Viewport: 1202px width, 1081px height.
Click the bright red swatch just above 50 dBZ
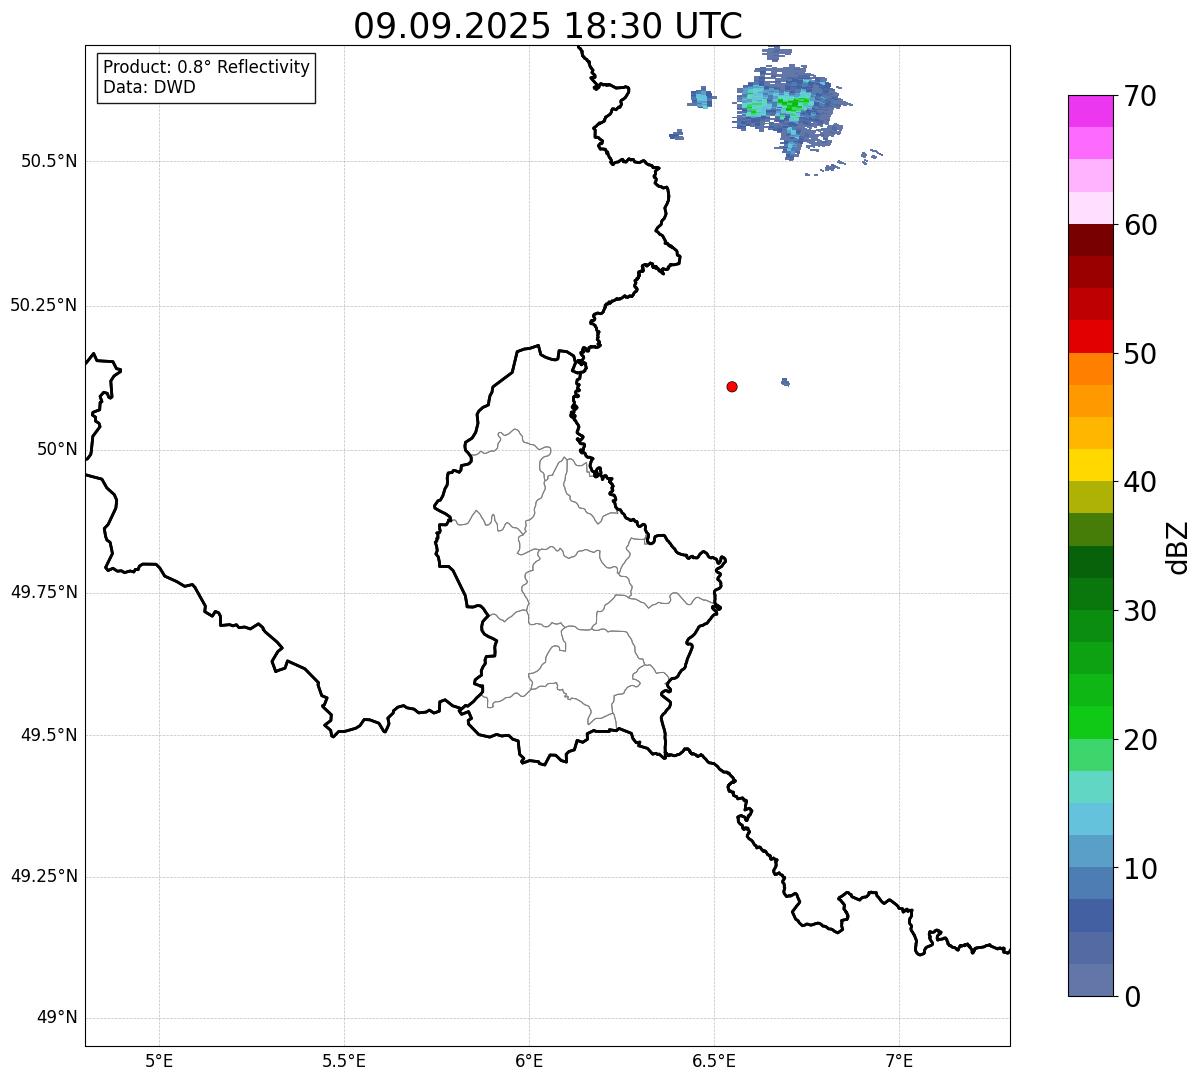pos(1090,337)
